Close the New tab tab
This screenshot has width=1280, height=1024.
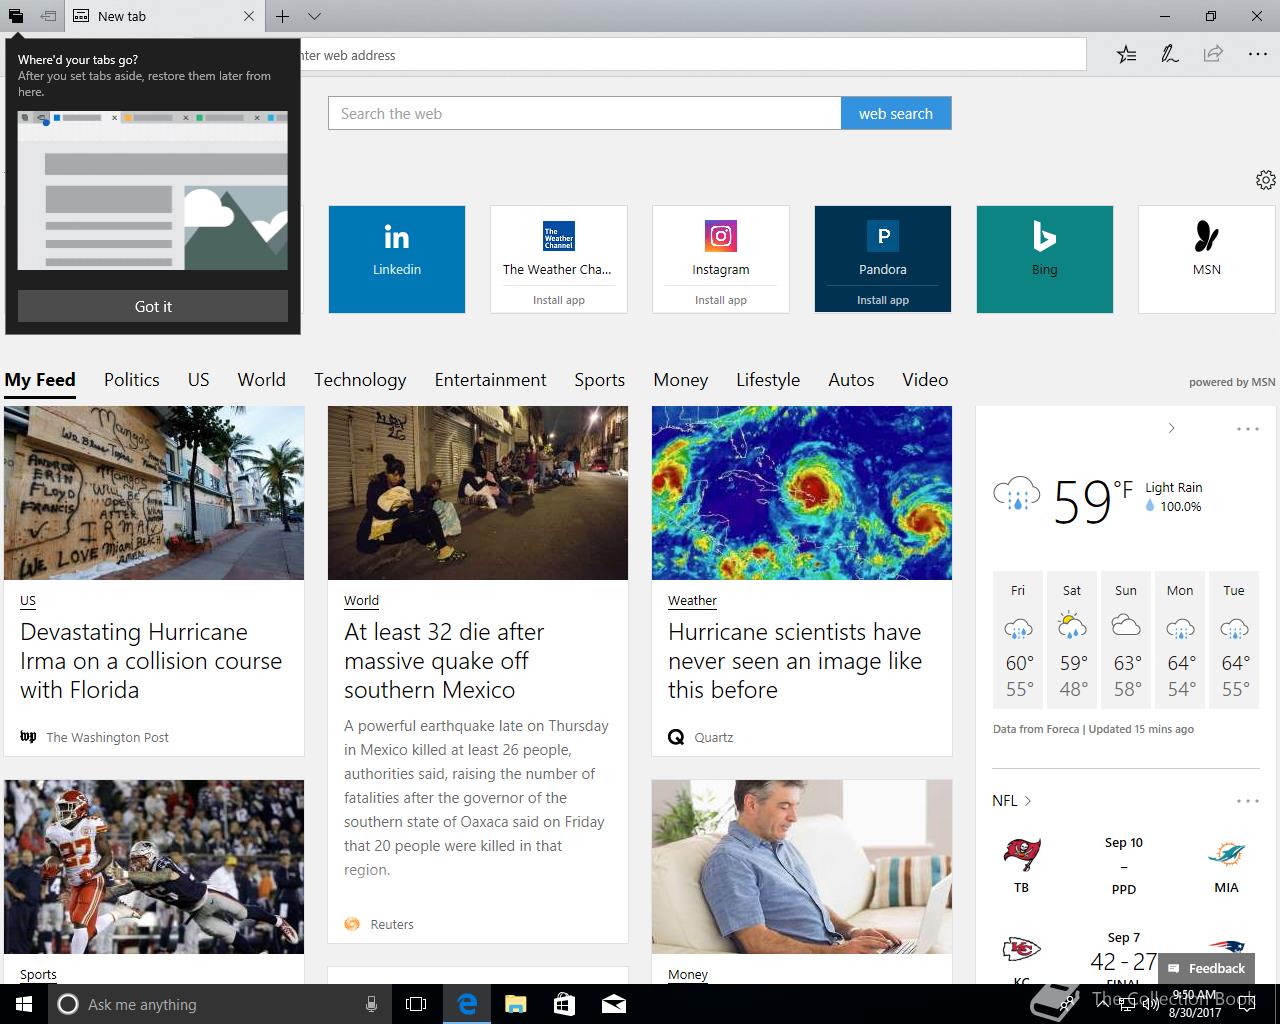coord(249,16)
